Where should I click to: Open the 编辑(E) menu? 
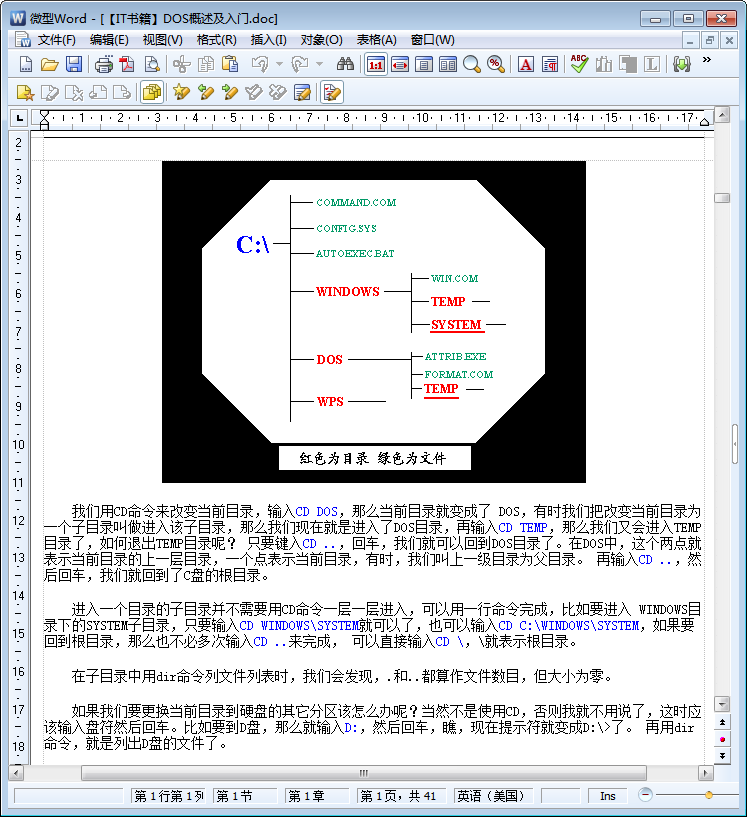[x=109, y=40]
